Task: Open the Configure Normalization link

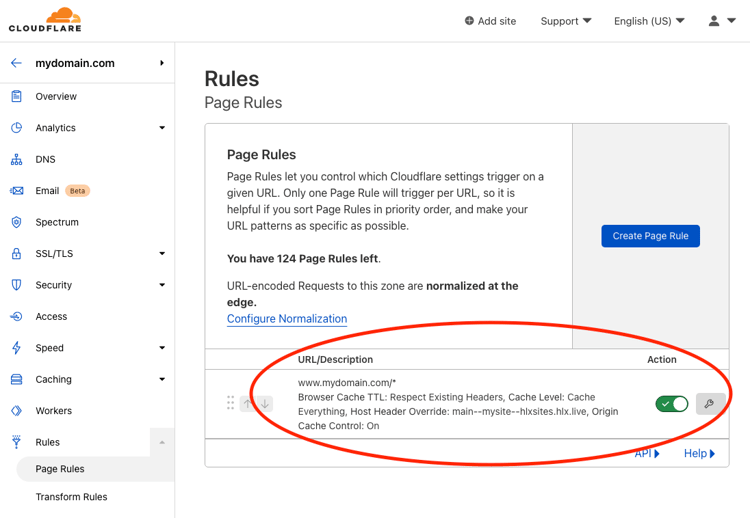Action: pos(287,319)
